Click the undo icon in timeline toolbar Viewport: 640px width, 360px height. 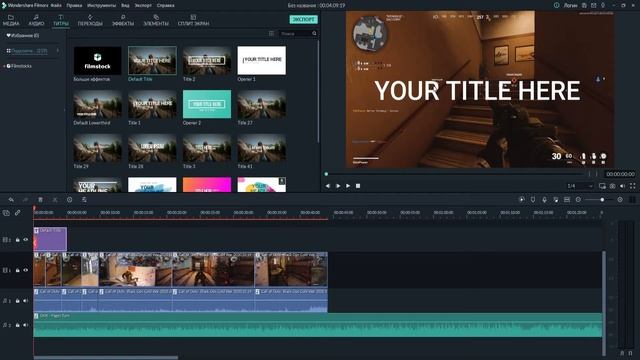coord(11,200)
